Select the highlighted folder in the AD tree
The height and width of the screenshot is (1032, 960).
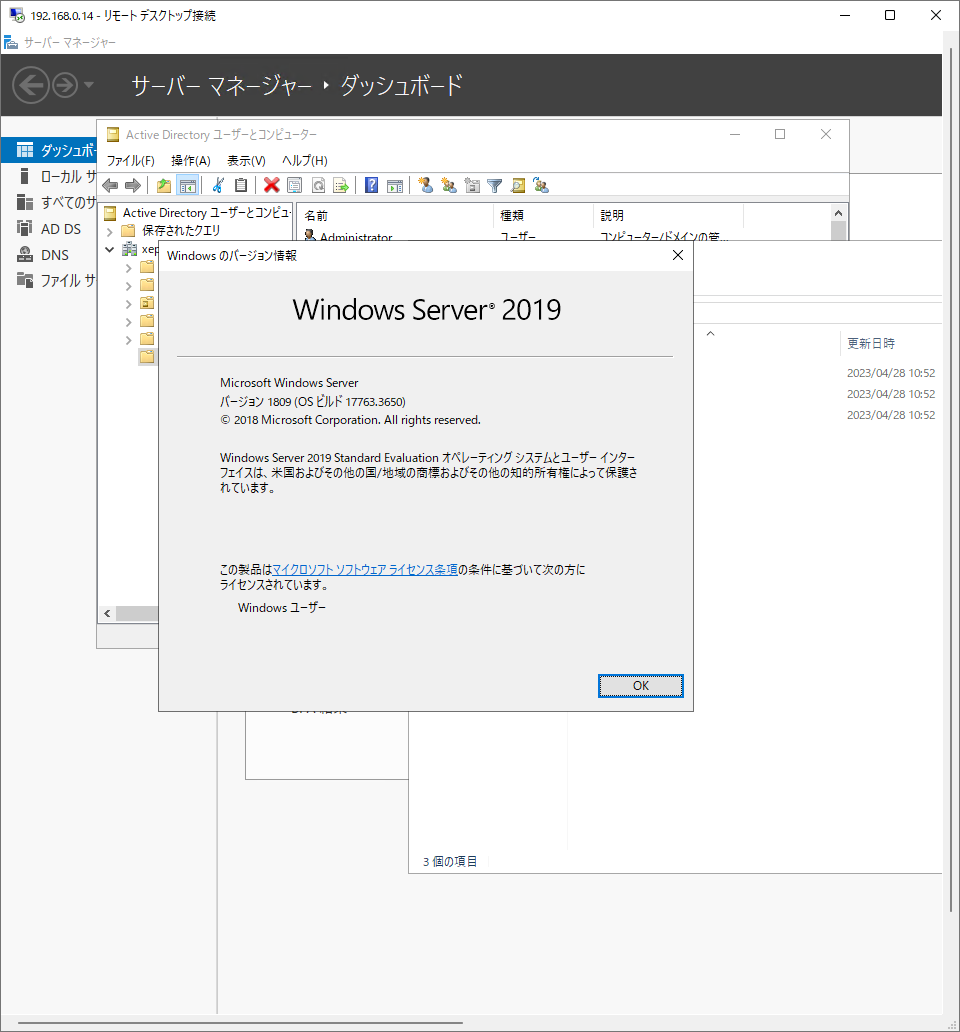click(x=147, y=357)
